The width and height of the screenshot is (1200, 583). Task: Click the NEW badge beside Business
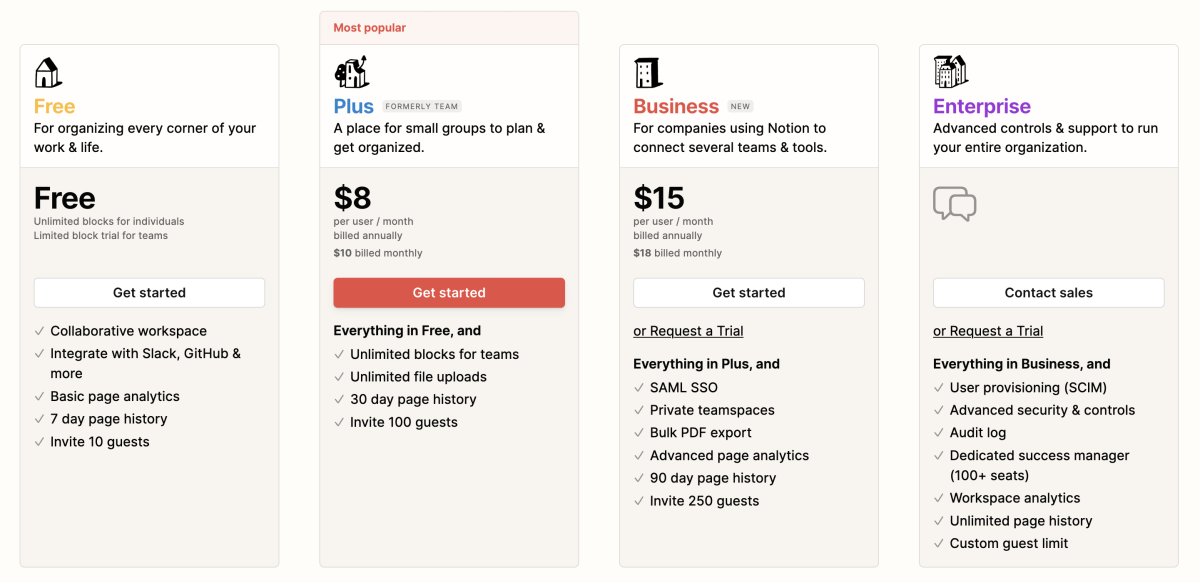click(x=740, y=106)
